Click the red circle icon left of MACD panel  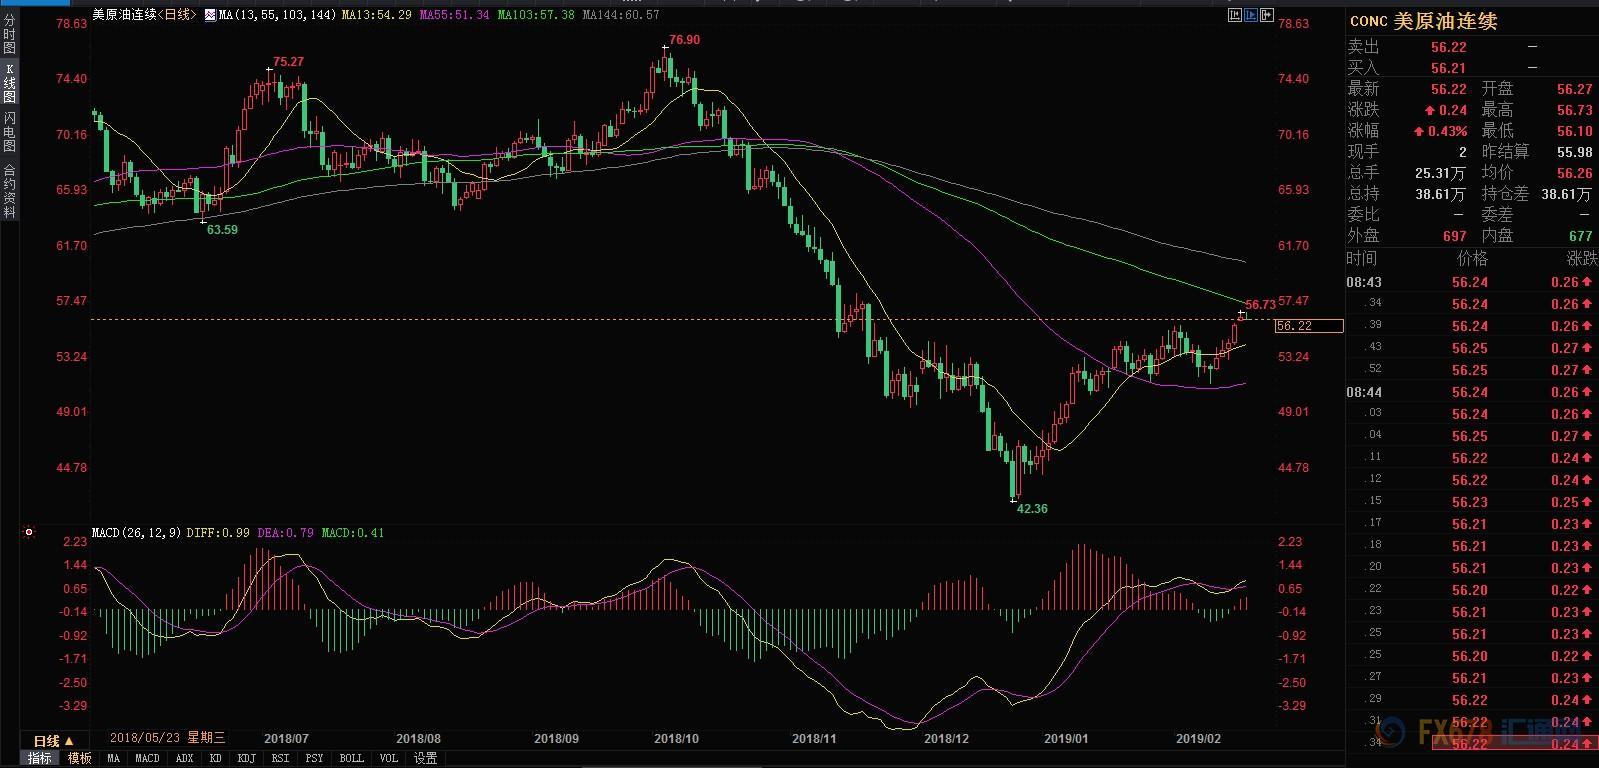29,533
